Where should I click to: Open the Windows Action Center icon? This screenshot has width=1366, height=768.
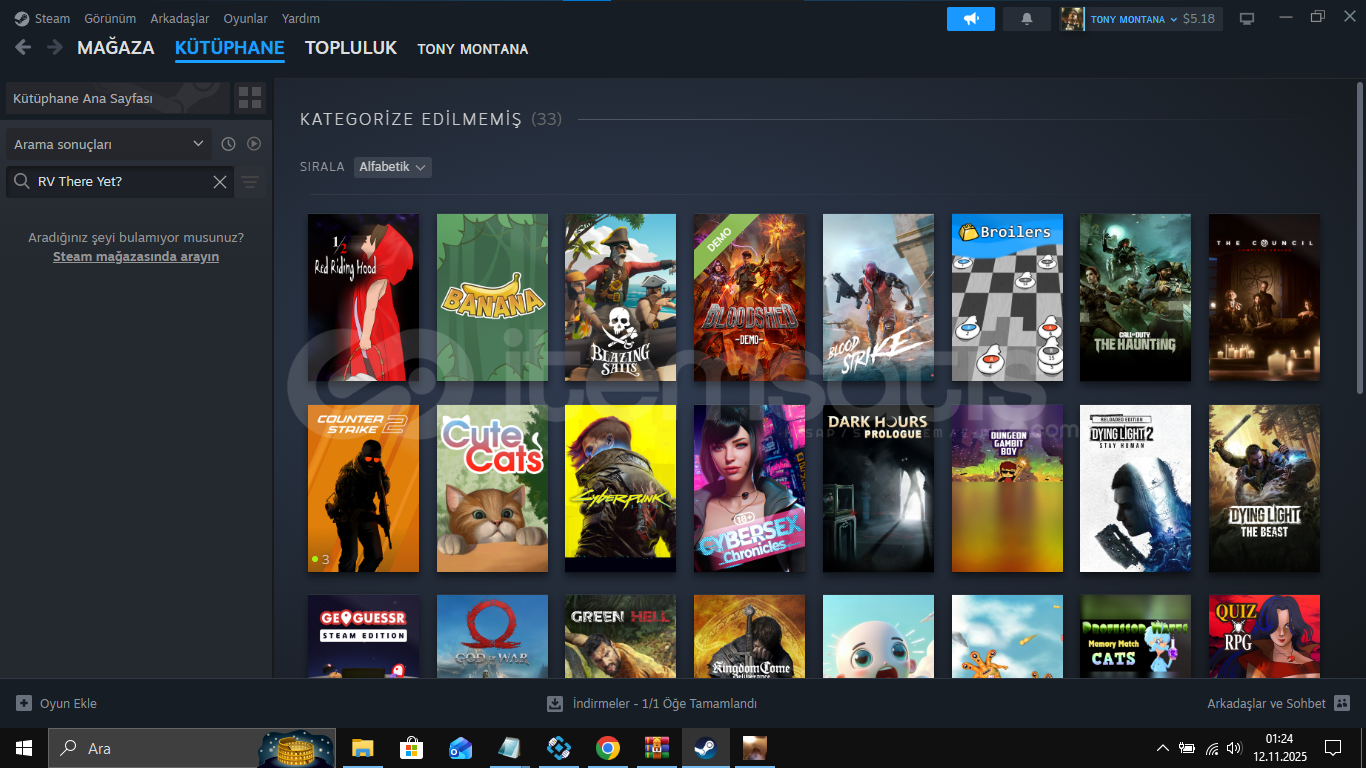click(1332, 748)
